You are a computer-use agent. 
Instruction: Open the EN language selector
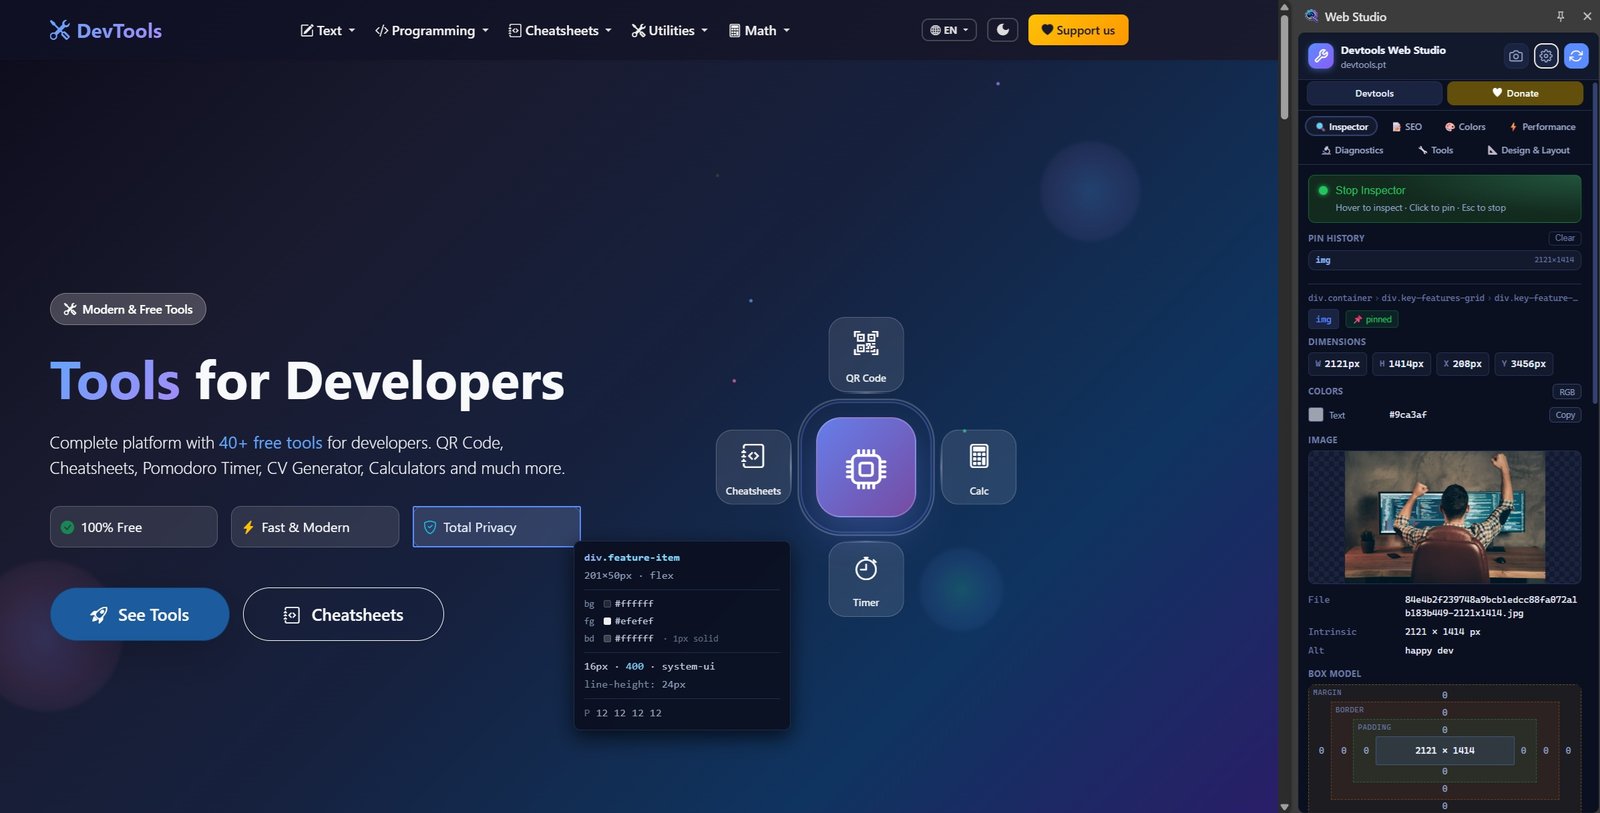pyautogui.click(x=949, y=30)
